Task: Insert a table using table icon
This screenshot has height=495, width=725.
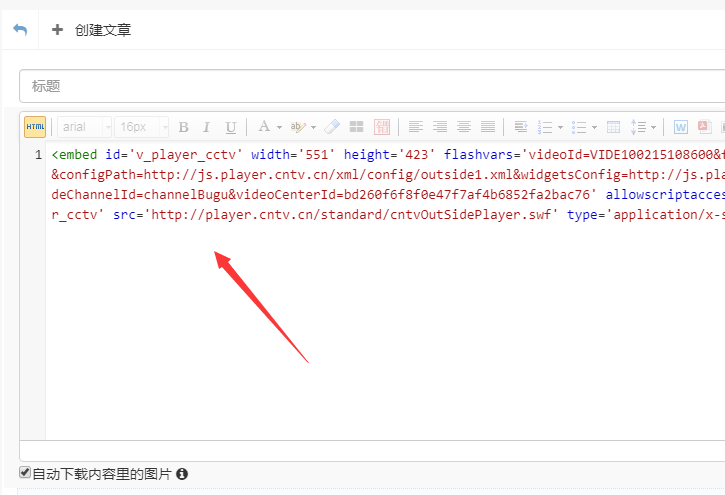Action: point(614,127)
